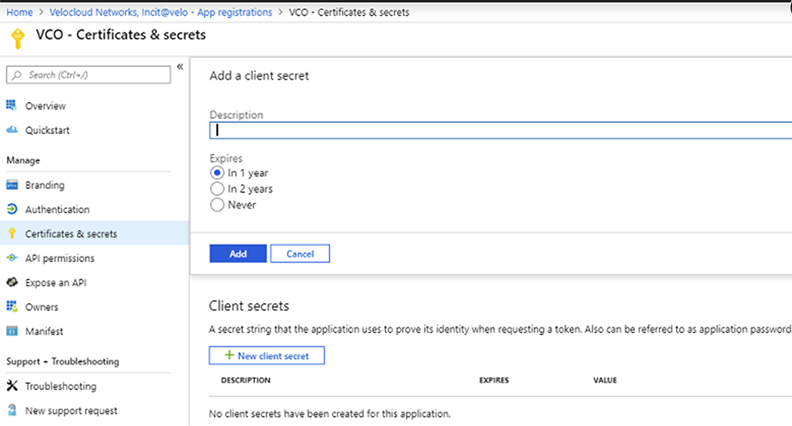Open New support request menu item
The height and width of the screenshot is (426, 792).
point(70,410)
